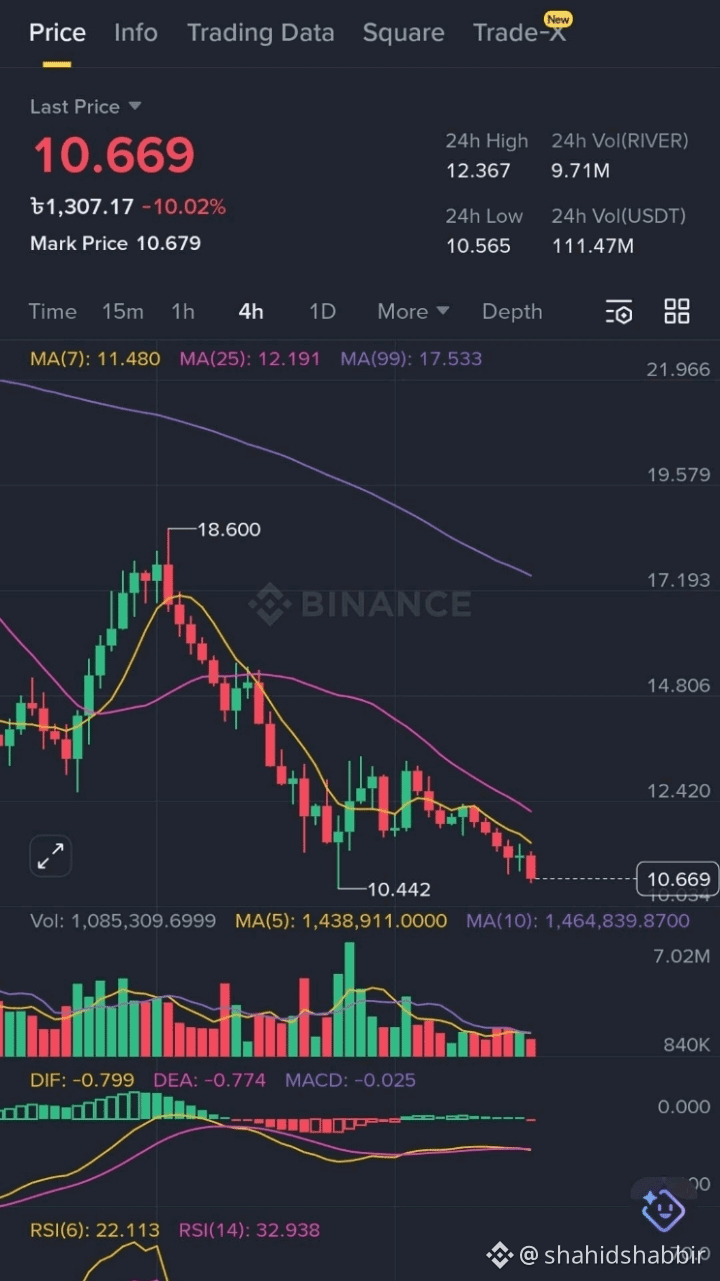The height and width of the screenshot is (1281, 720).
Task: Tap the RSI(14): 32.938 label
Action: click(x=249, y=1230)
